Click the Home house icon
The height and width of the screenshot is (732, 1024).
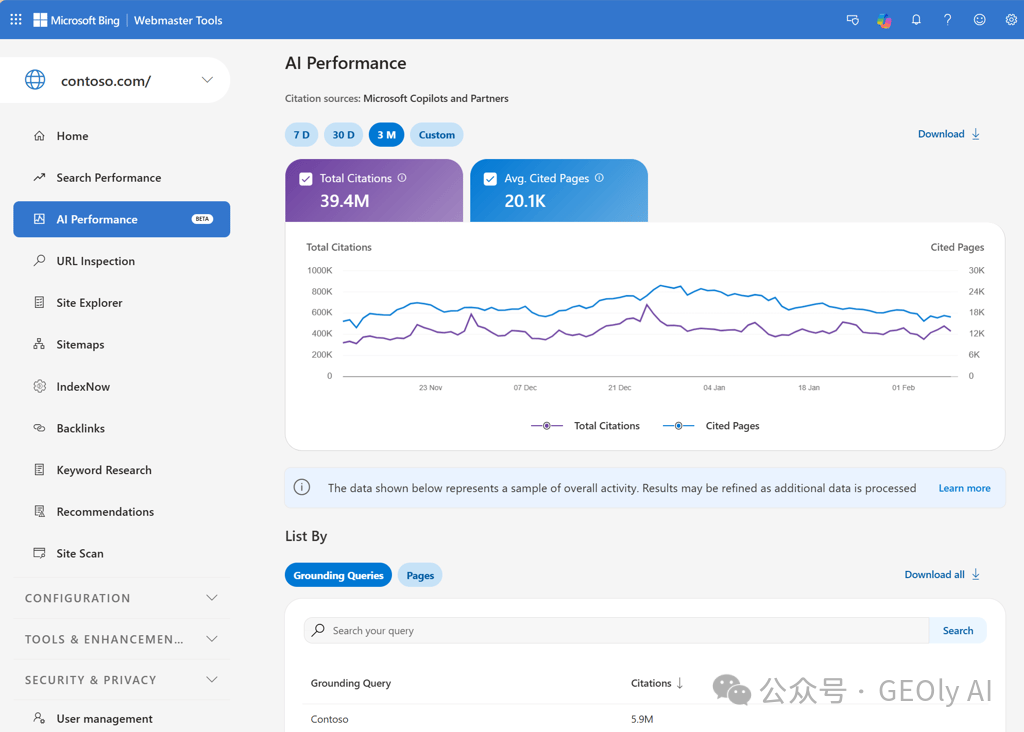[x=39, y=136]
